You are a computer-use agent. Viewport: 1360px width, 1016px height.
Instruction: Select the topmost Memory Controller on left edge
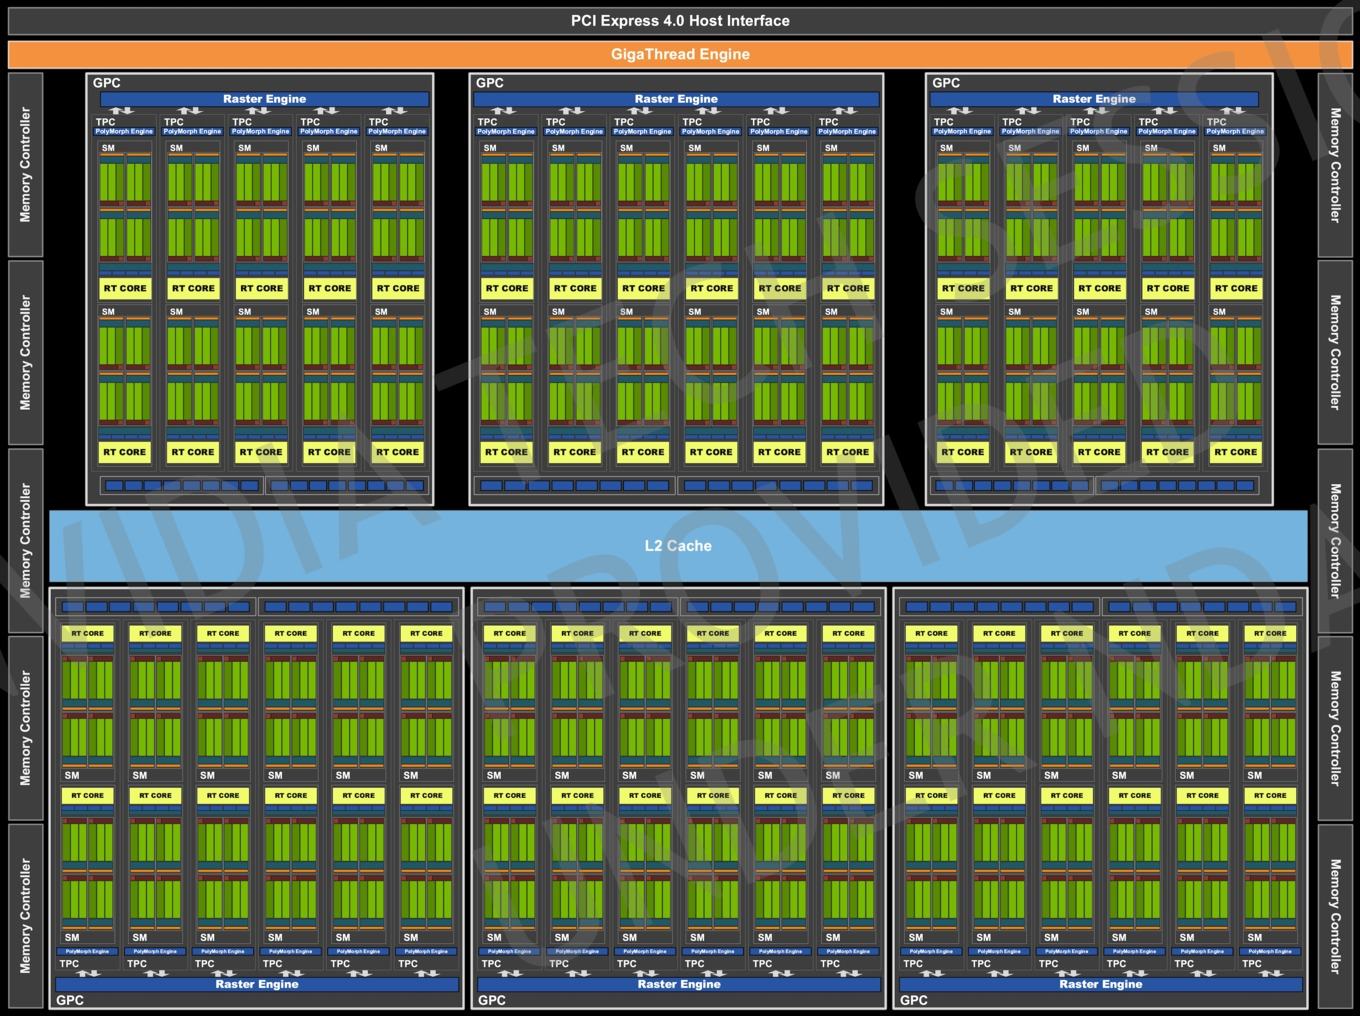(x=26, y=164)
